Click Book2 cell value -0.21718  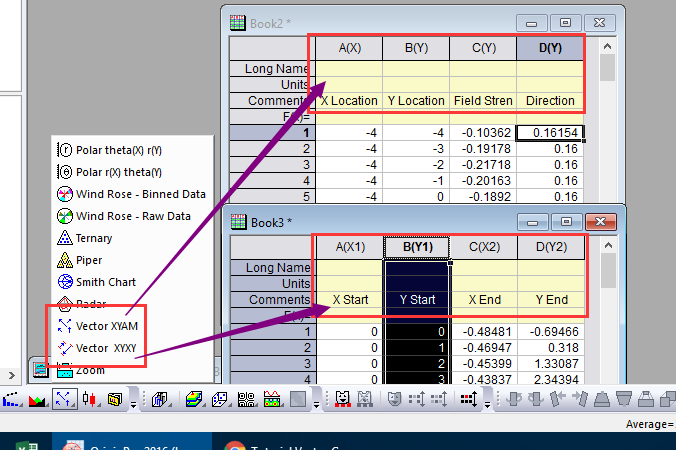pyautogui.click(x=484, y=165)
